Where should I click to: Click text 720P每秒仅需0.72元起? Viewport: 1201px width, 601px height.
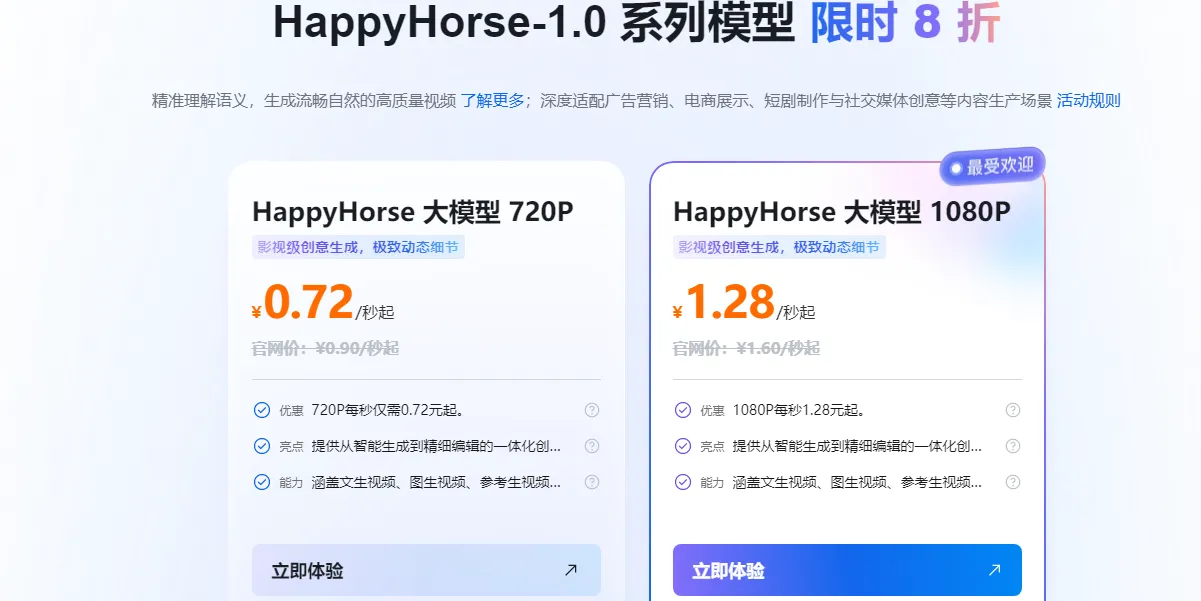point(388,410)
